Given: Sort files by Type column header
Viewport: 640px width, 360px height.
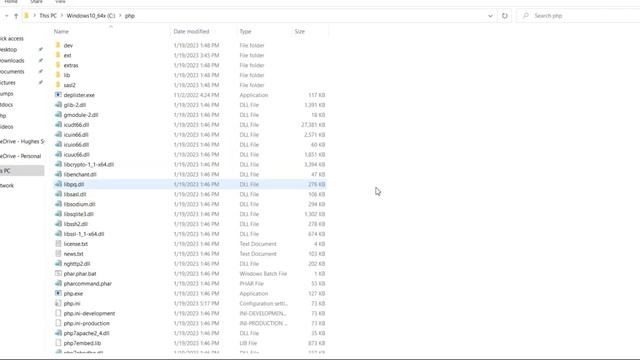Looking at the screenshot, I should click(245, 31).
